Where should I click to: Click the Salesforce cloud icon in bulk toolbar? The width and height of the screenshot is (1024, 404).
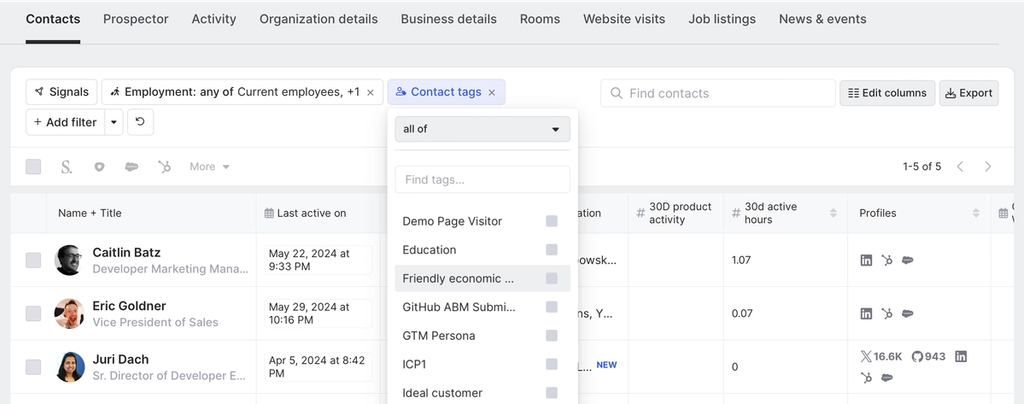[x=131, y=167]
